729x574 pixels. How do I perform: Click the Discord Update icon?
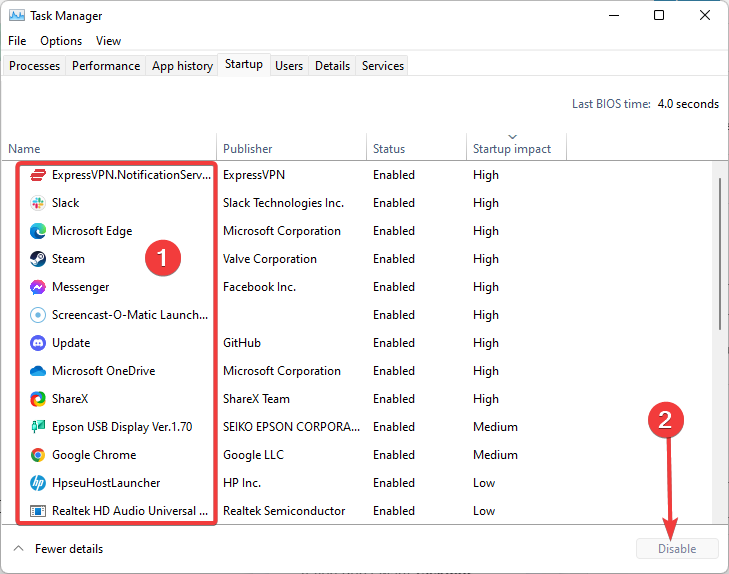coord(38,343)
